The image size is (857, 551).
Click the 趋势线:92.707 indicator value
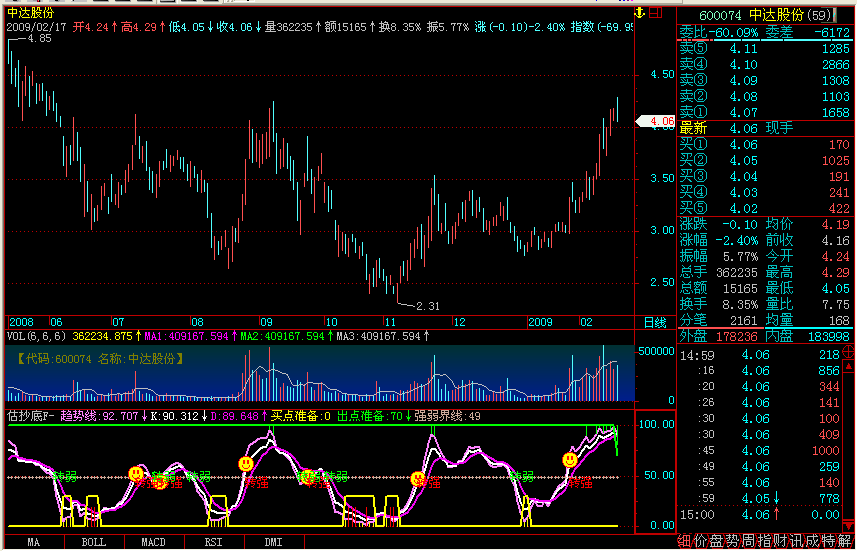click(99, 417)
